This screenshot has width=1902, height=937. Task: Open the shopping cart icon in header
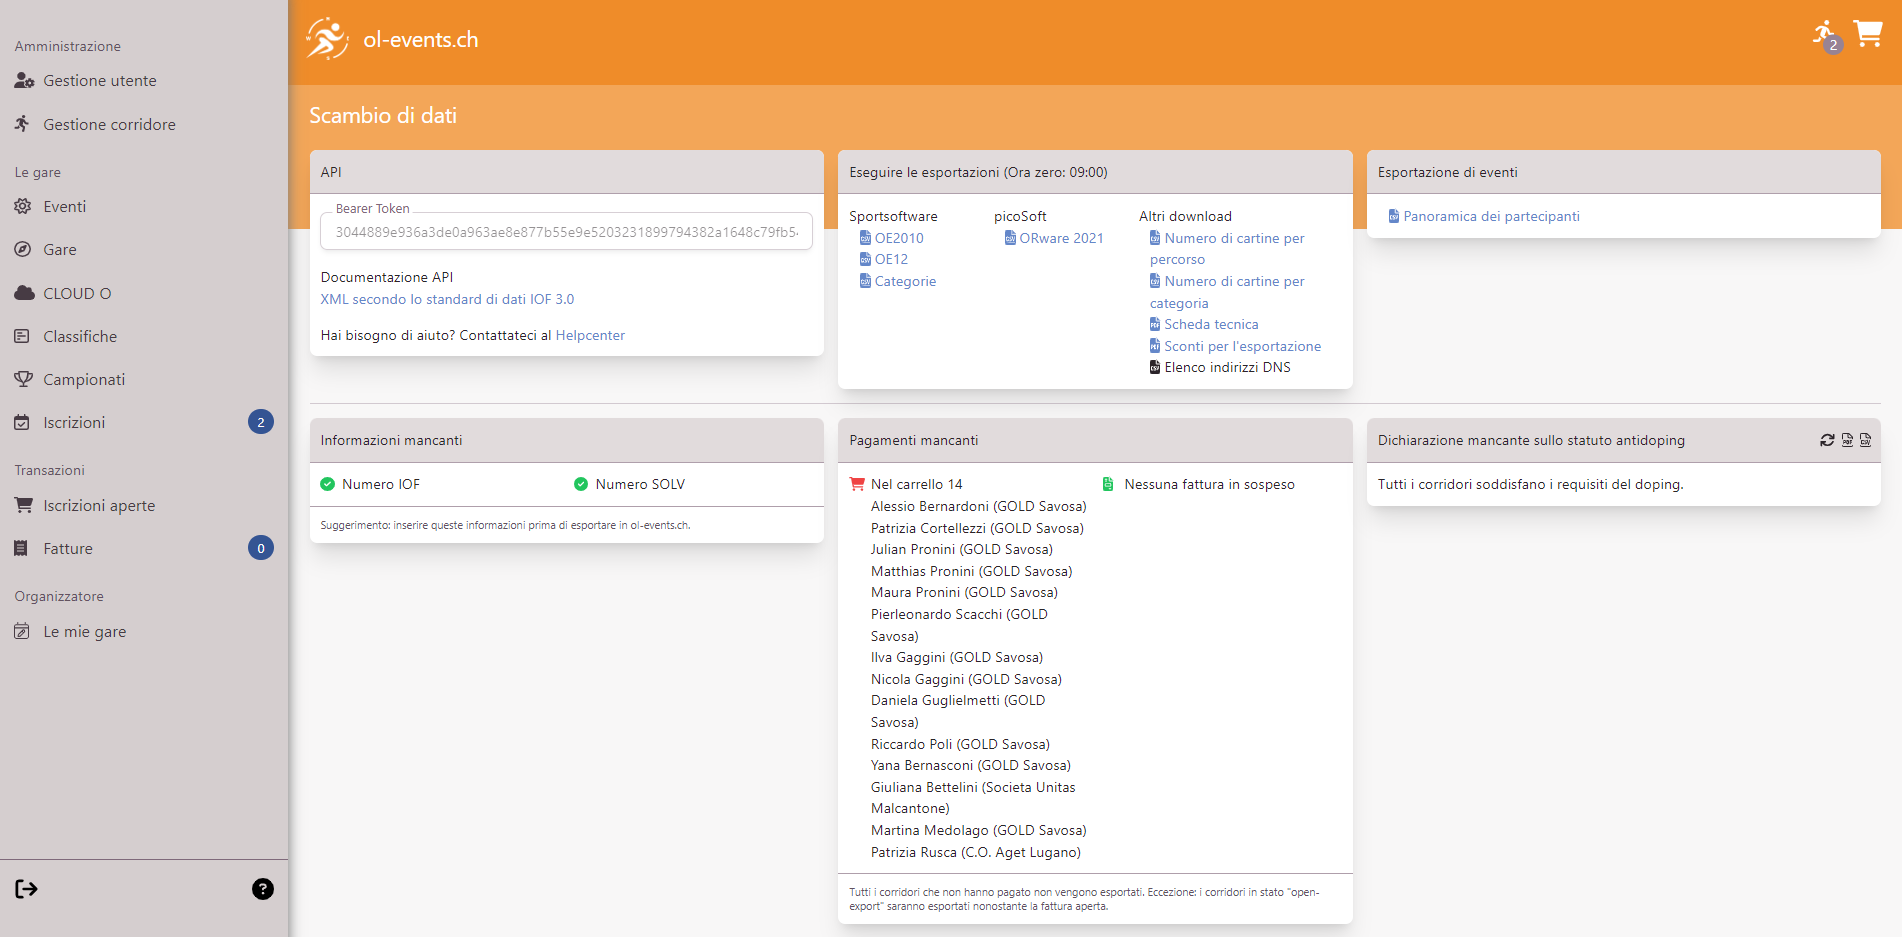1867,34
